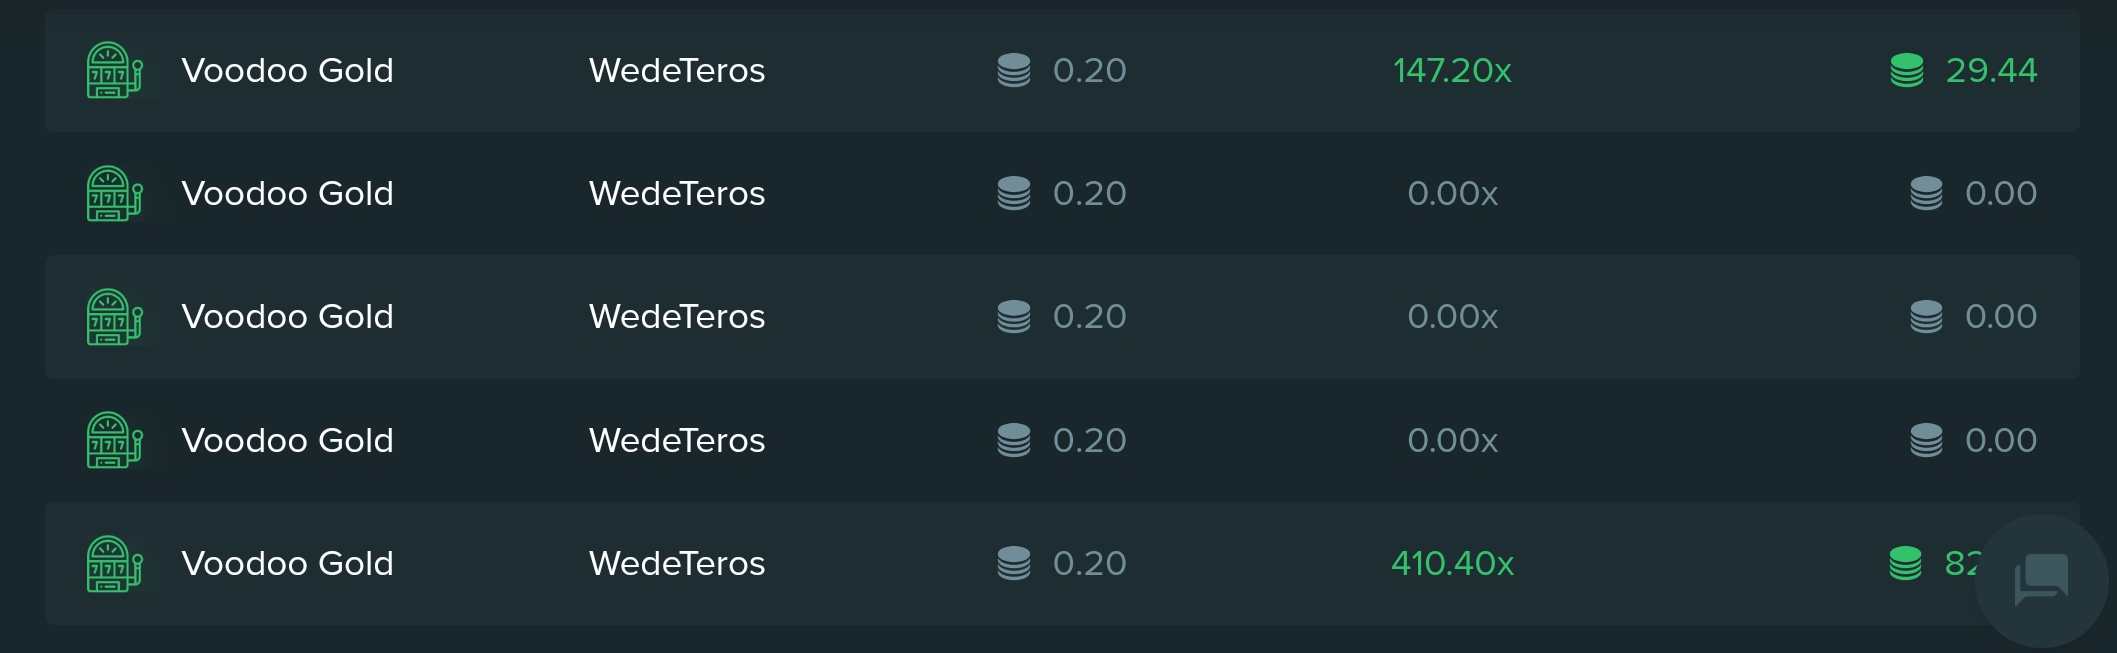View WedeTeros profile in 410.40x row
The image size is (2117, 653).
pyautogui.click(x=677, y=563)
